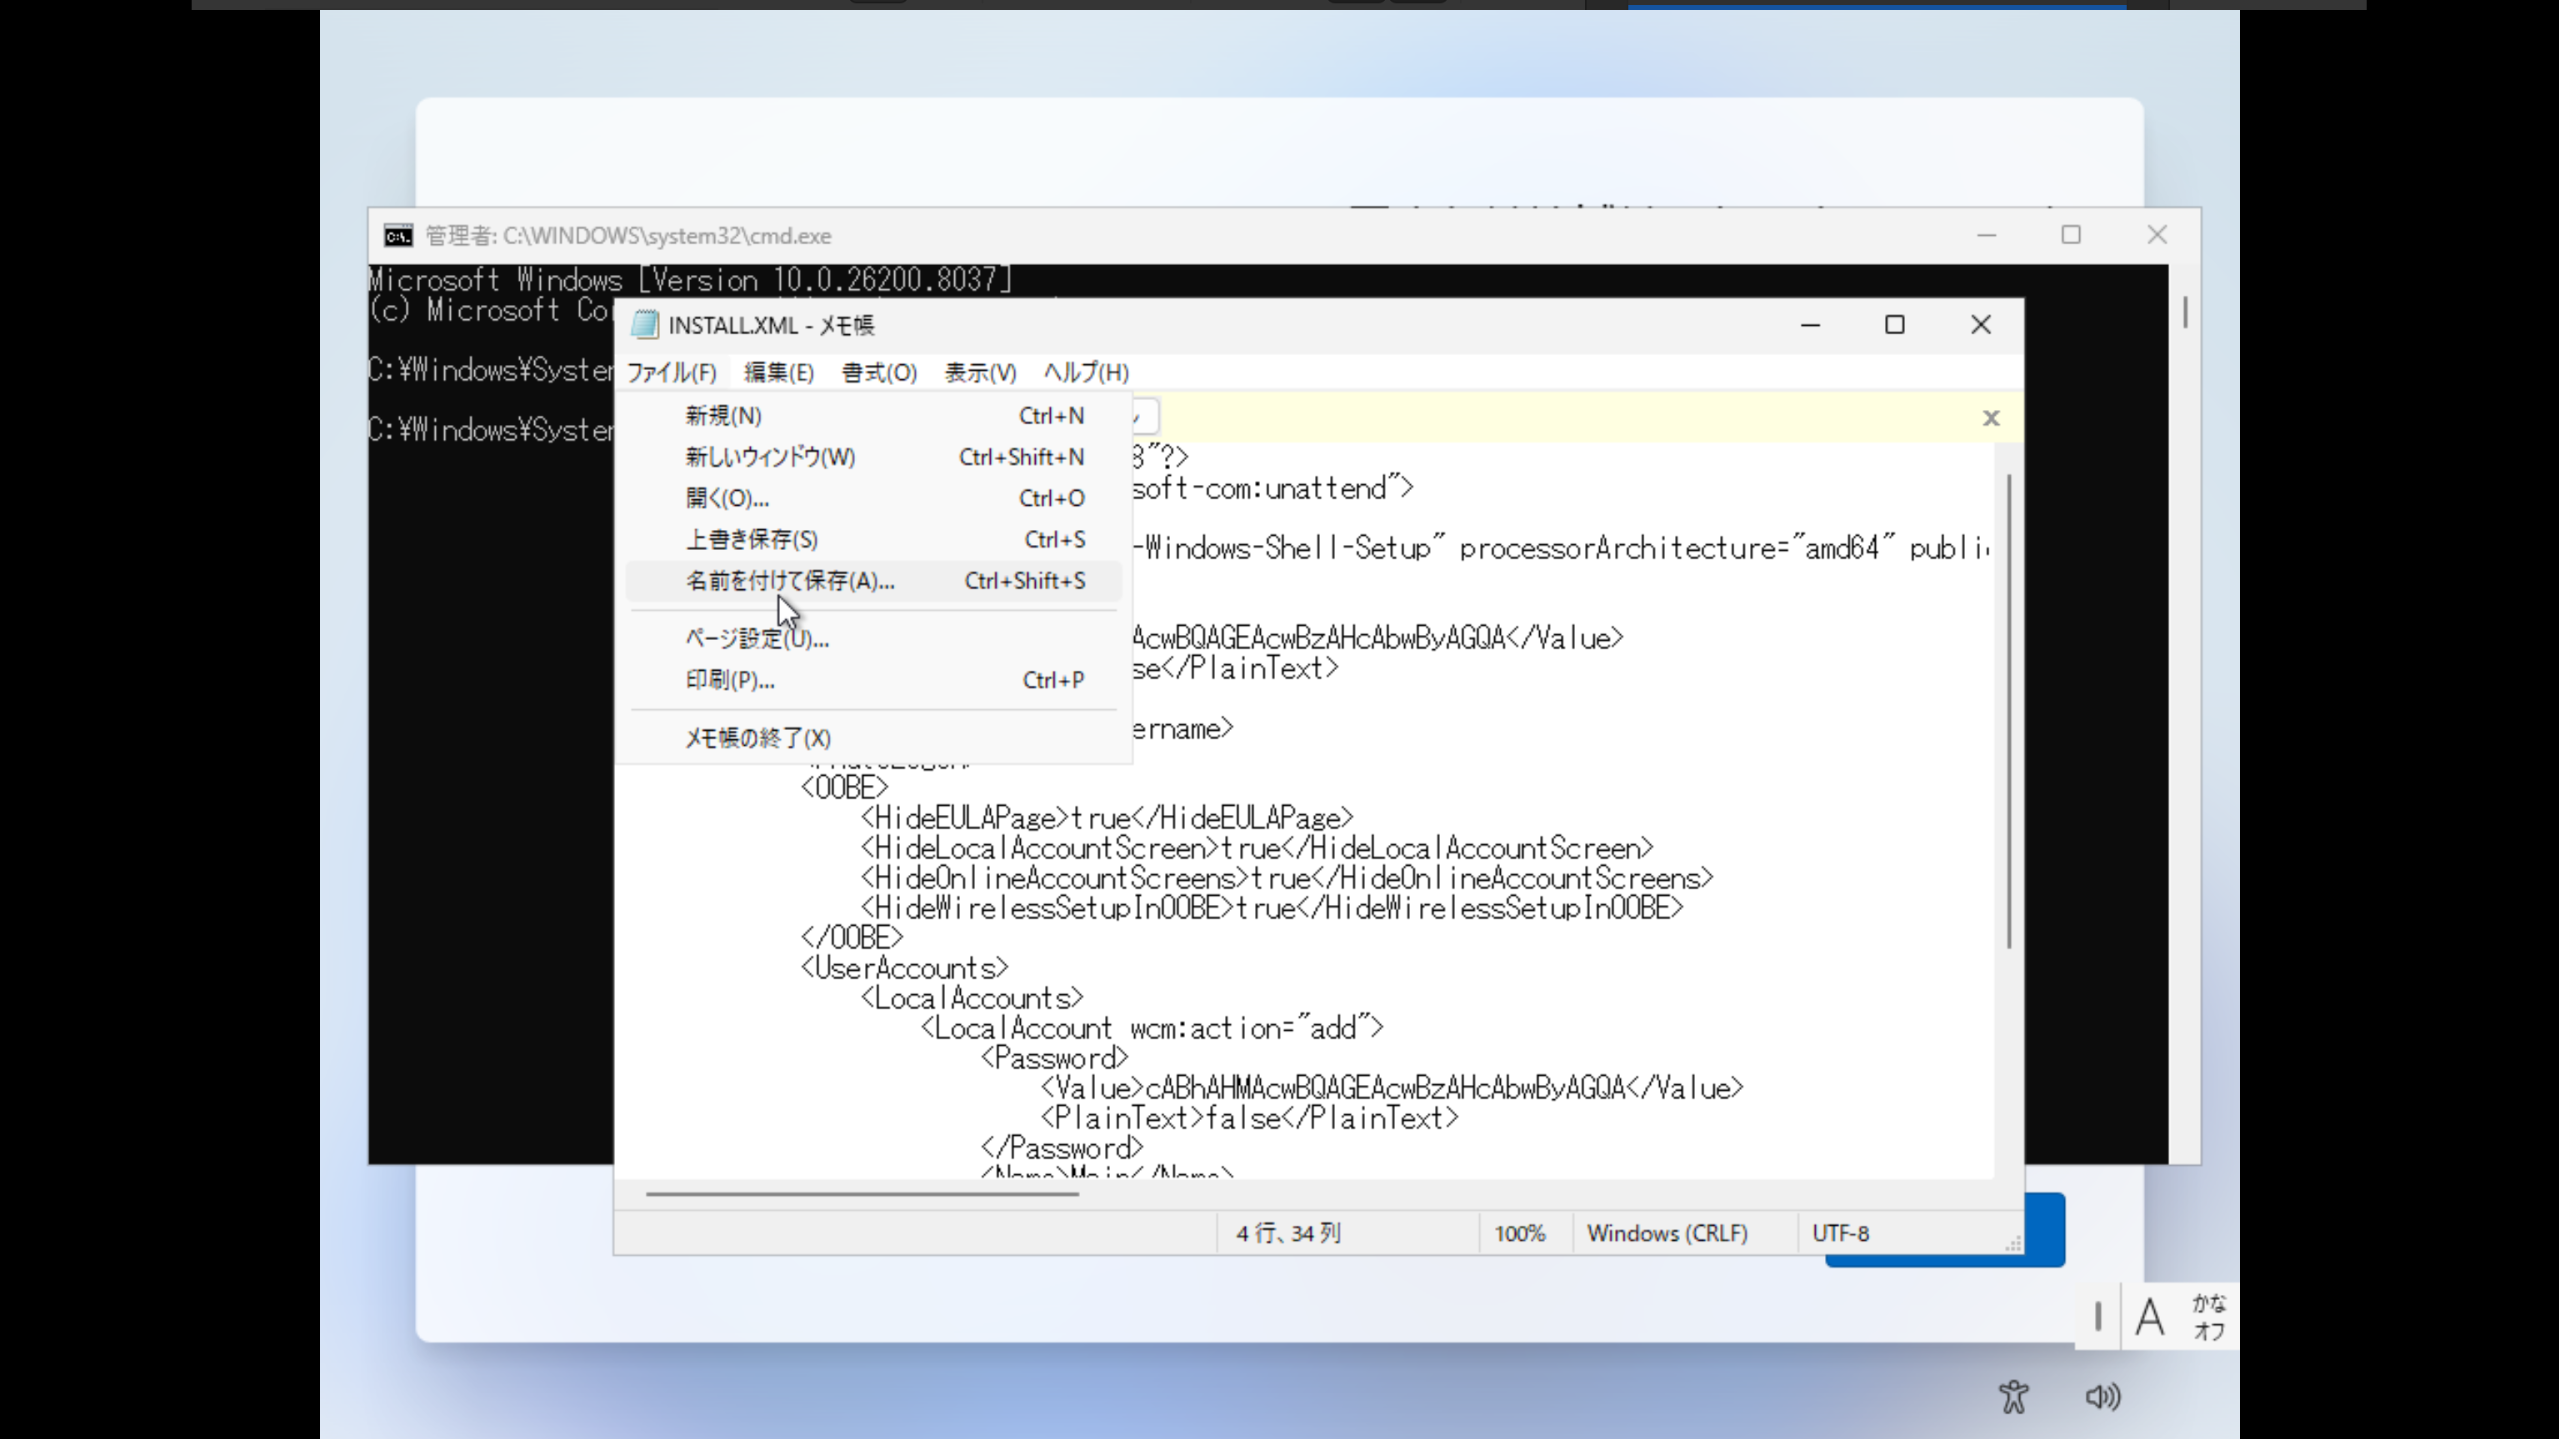Viewport: 2559px width, 1439px height.
Task: Click the 4 行、34 列 position indicator
Action: point(1289,1234)
